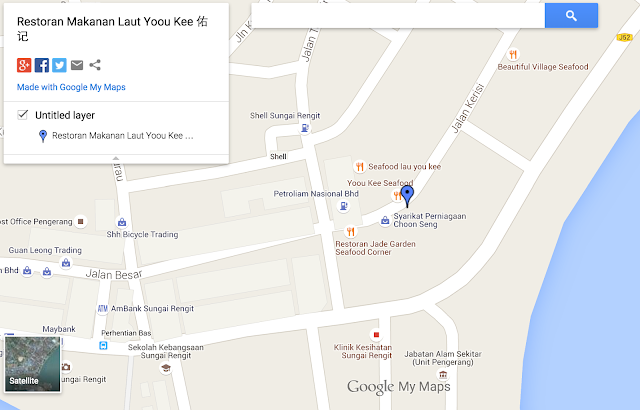
Task: Click Shell Sungai Rengit gas station icon
Action: (305, 128)
